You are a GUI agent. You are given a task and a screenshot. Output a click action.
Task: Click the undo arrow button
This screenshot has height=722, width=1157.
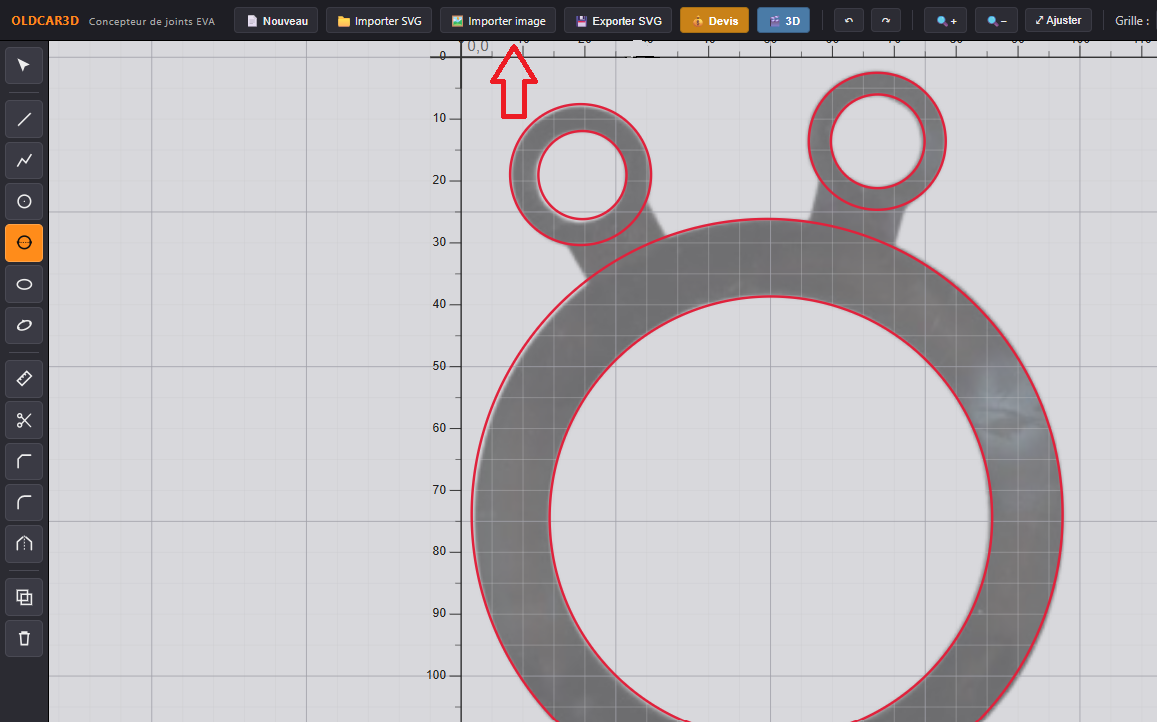coord(849,21)
